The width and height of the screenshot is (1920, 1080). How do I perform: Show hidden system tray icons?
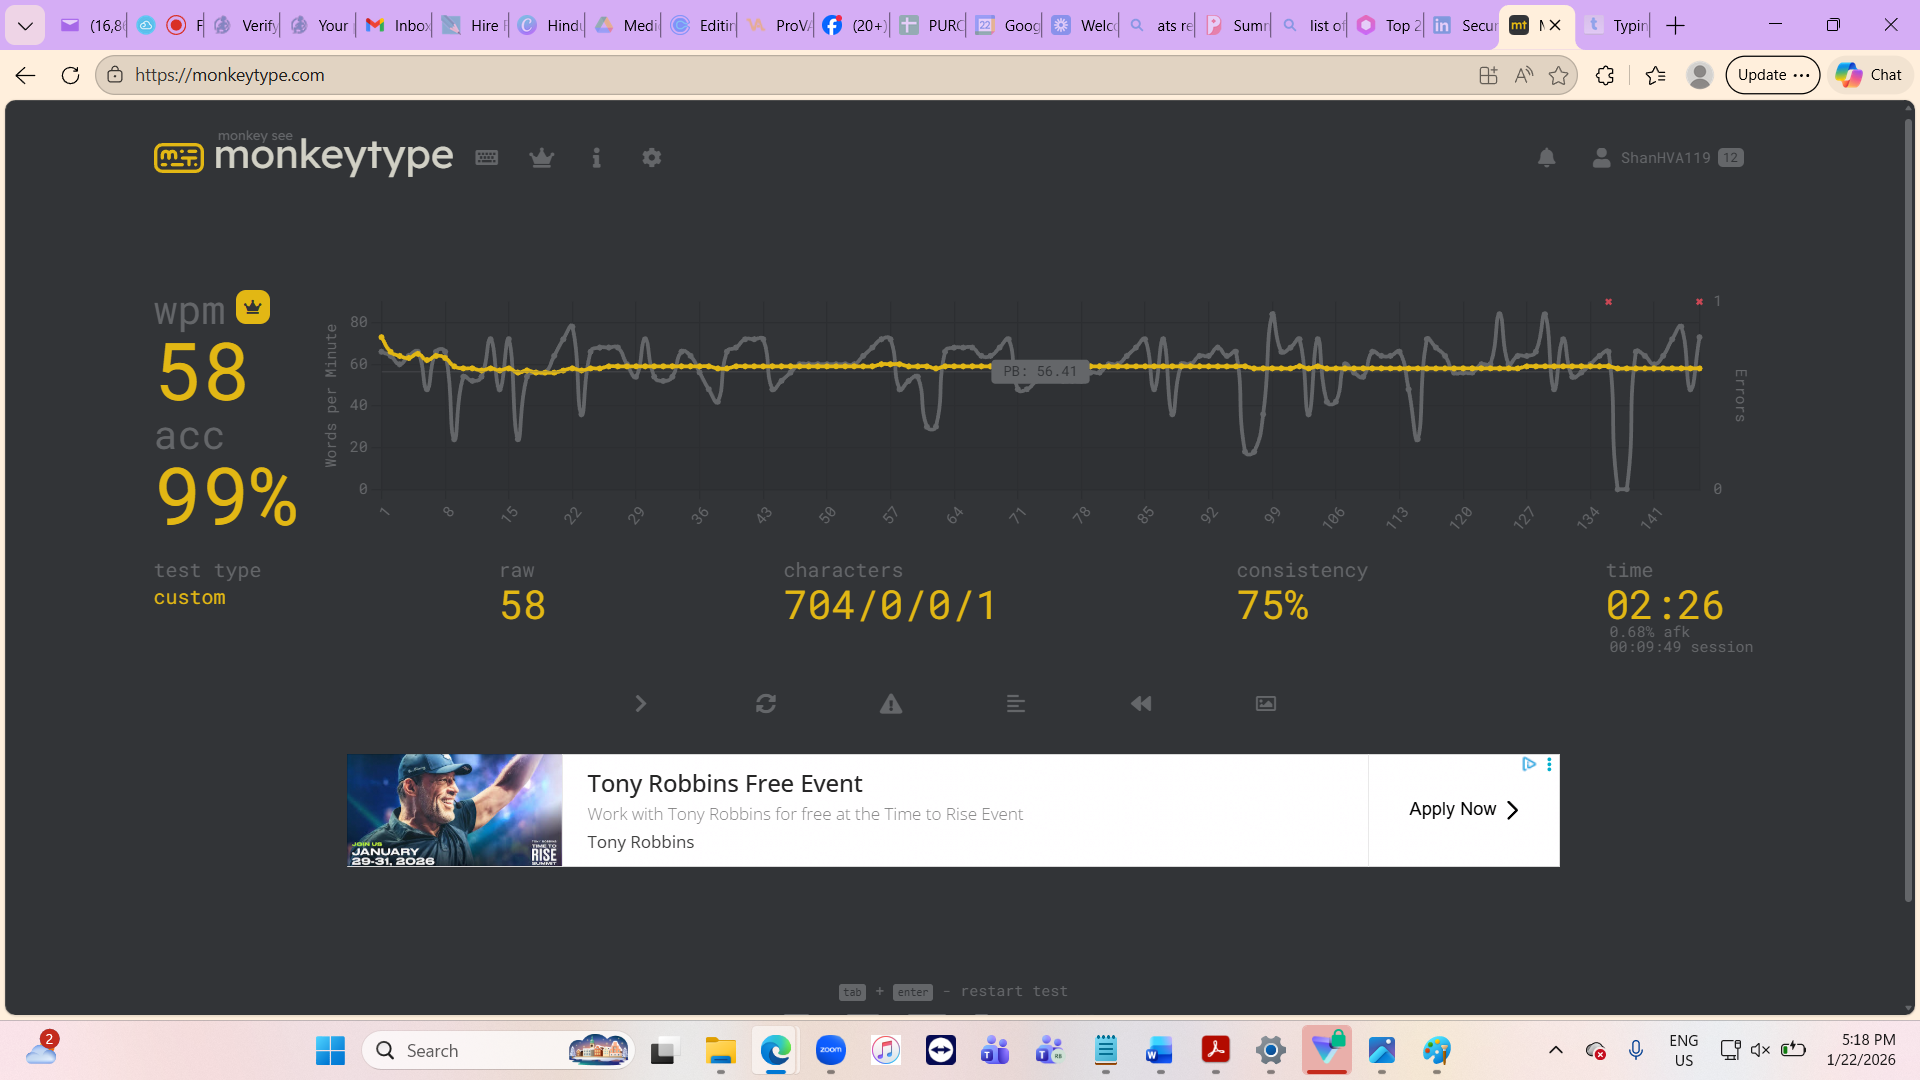[1555, 1050]
